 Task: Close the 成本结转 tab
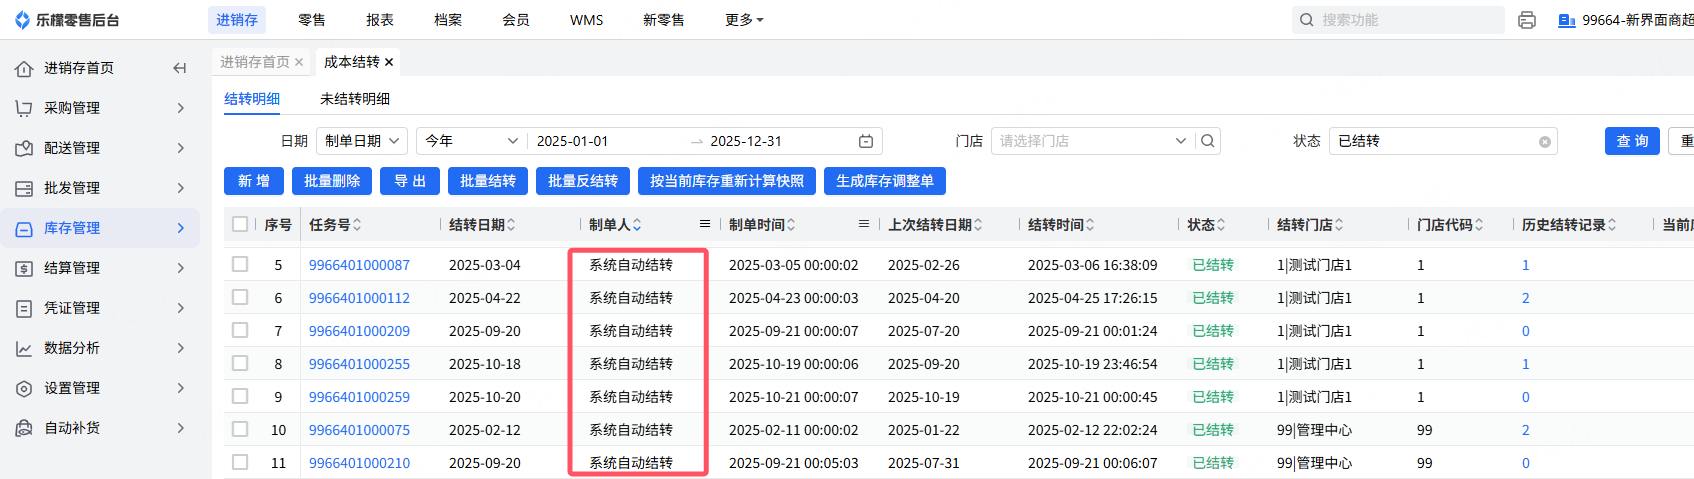click(389, 62)
